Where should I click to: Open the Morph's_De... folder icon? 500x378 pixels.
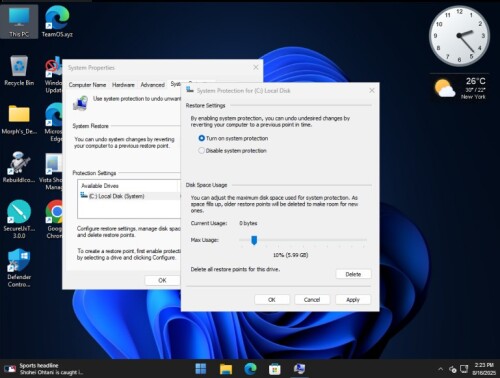19,119
